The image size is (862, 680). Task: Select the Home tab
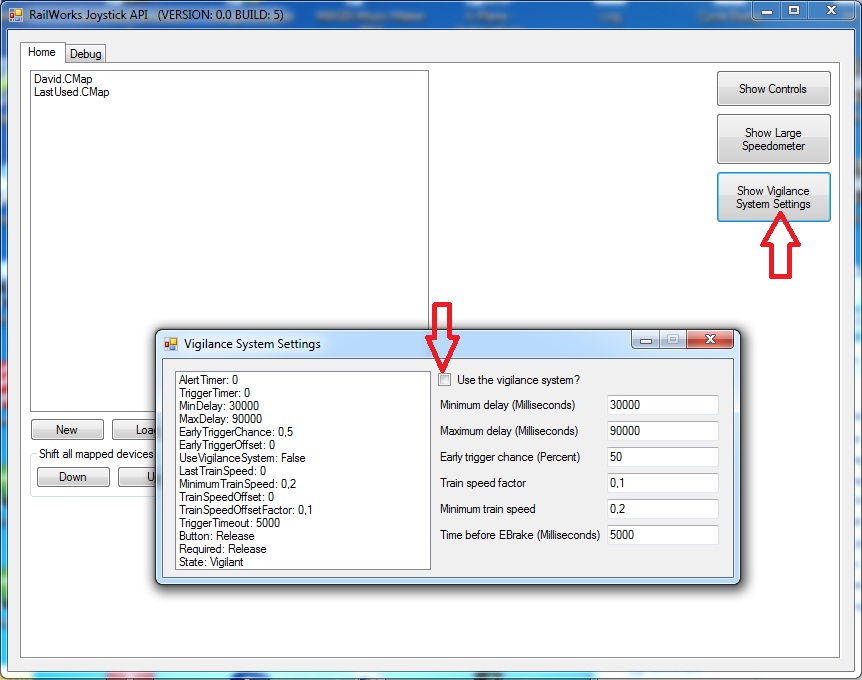tap(42, 52)
